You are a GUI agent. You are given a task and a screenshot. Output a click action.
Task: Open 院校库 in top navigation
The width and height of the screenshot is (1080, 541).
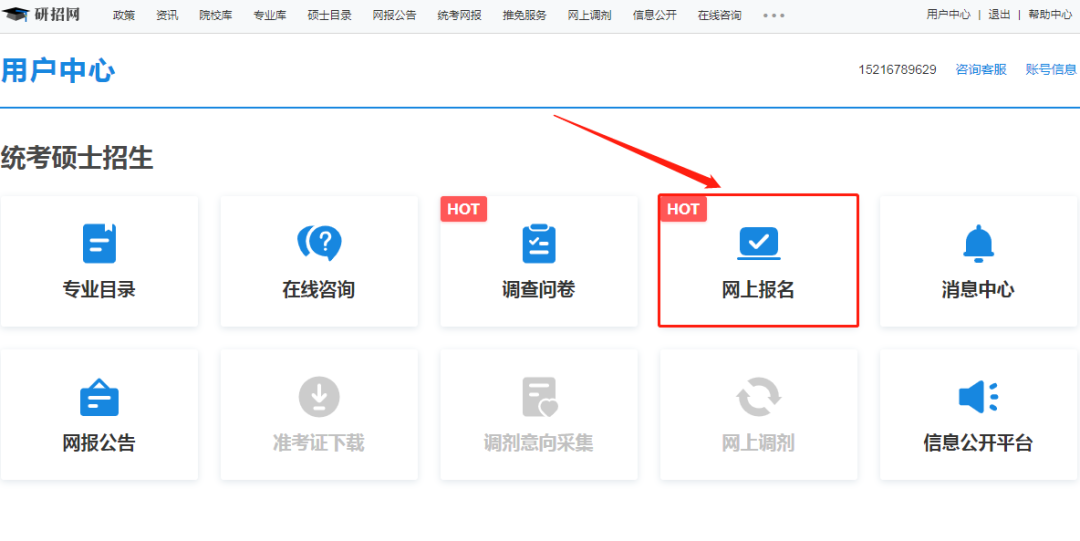pyautogui.click(x=215, y=15)
